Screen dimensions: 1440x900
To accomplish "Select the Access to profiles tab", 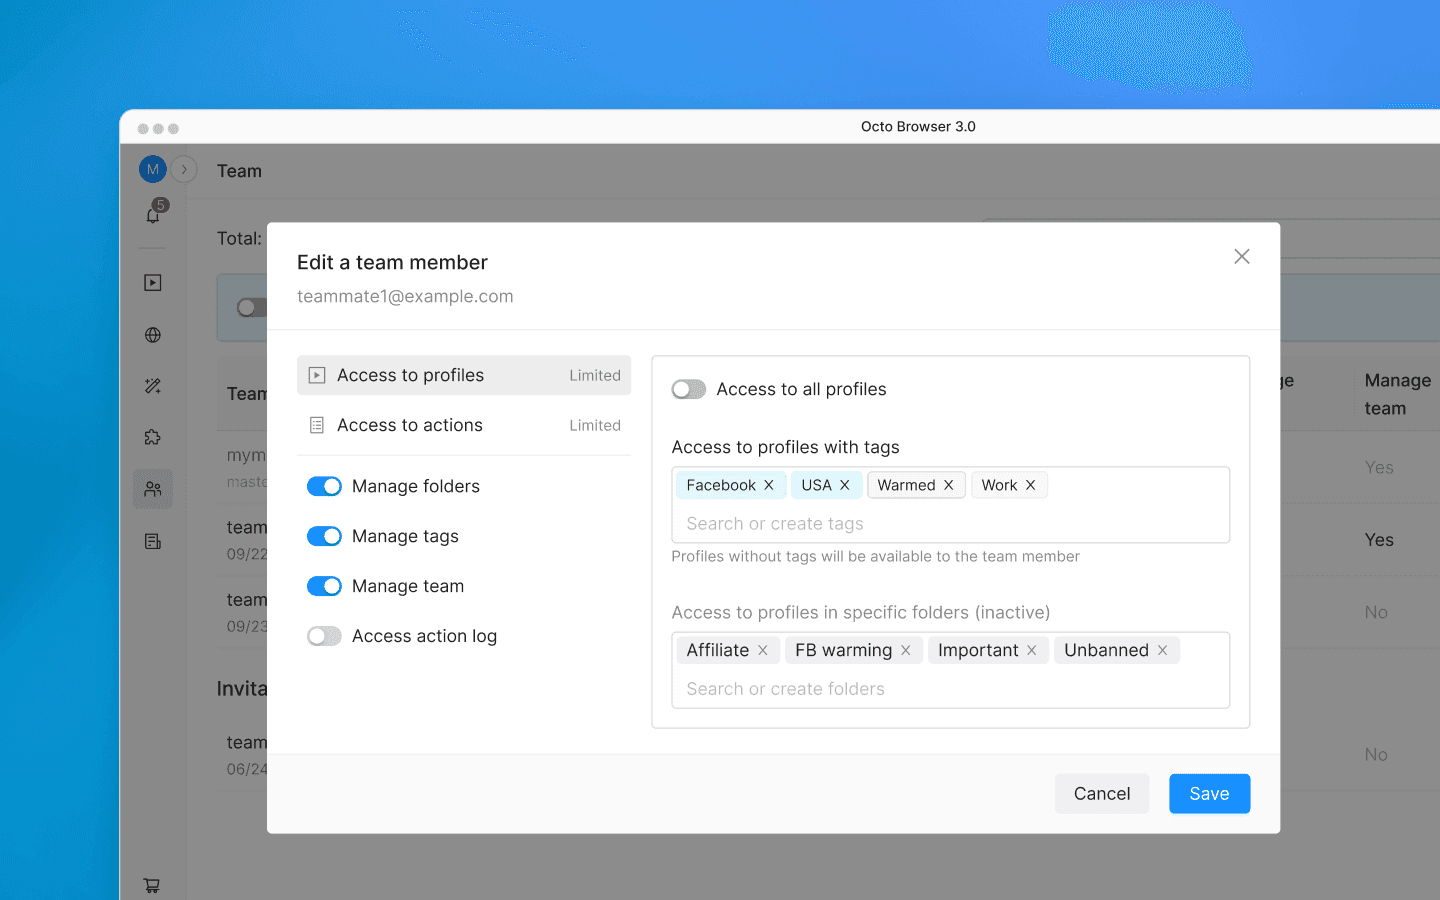I will coord(464,375).
